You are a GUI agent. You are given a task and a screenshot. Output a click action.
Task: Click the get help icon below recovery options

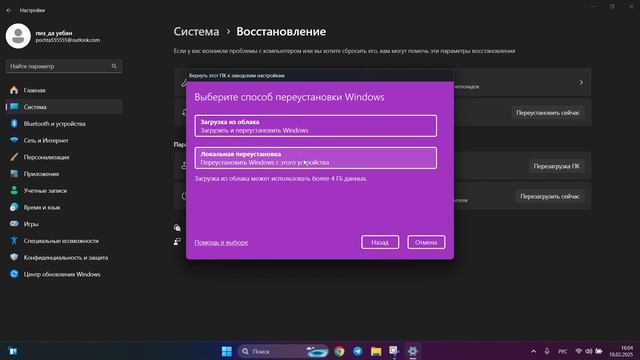[177, 228]
